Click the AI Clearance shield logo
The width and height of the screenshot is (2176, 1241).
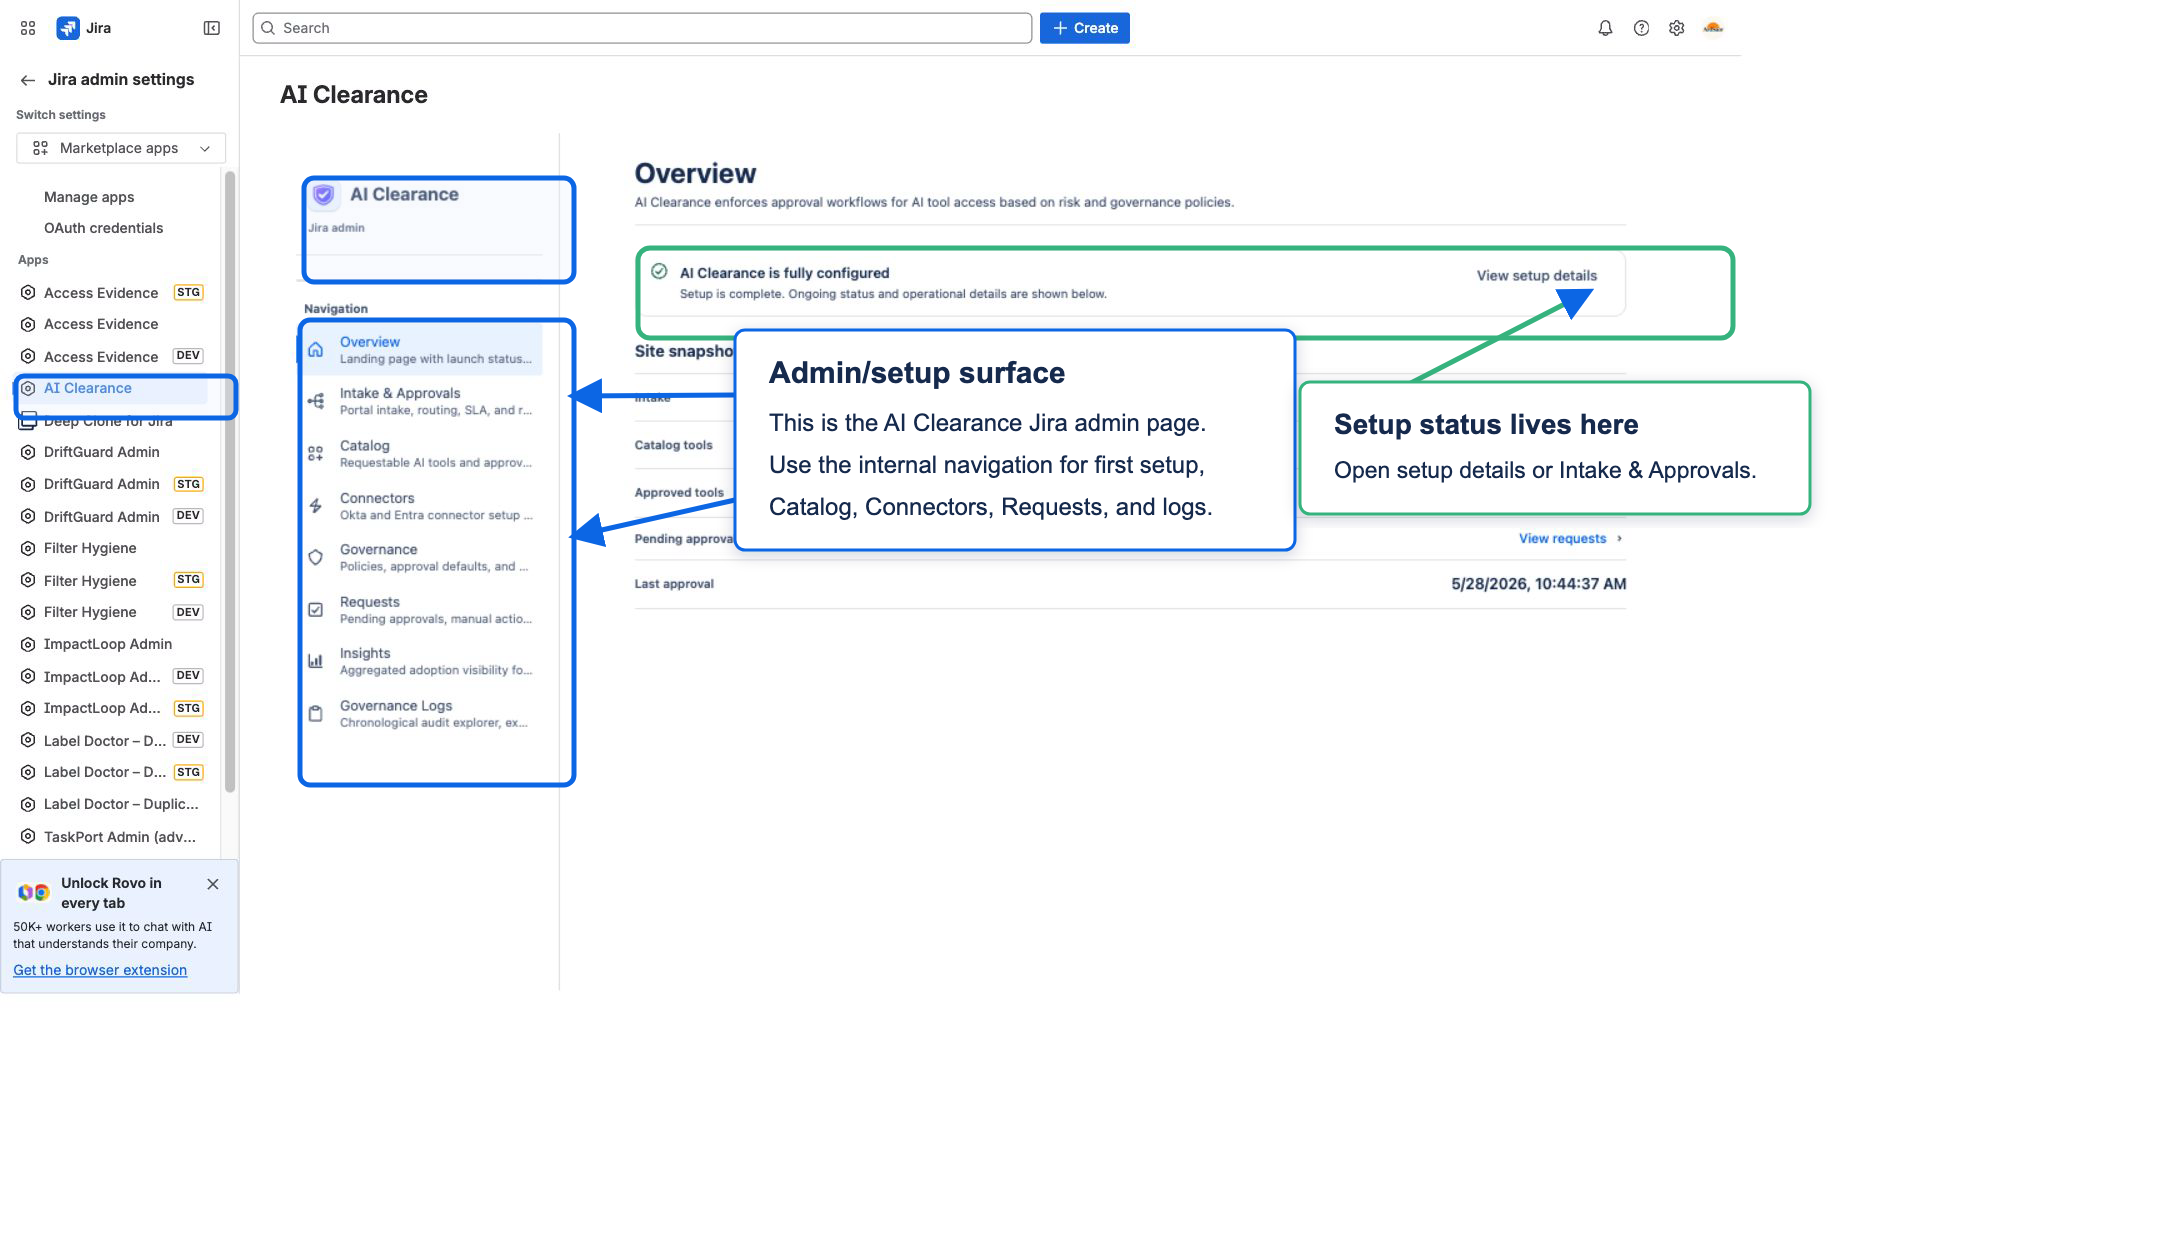click(324, 194)
